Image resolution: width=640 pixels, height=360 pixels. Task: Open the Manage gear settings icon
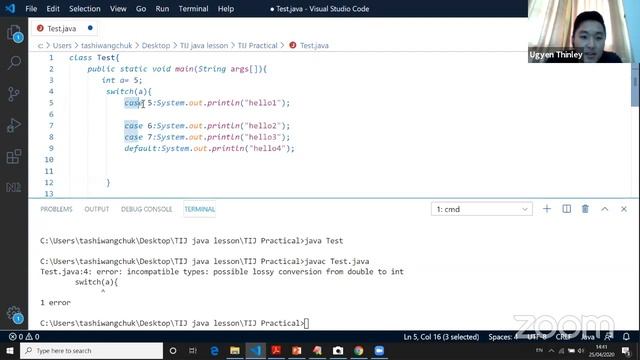tap(14, 313)
